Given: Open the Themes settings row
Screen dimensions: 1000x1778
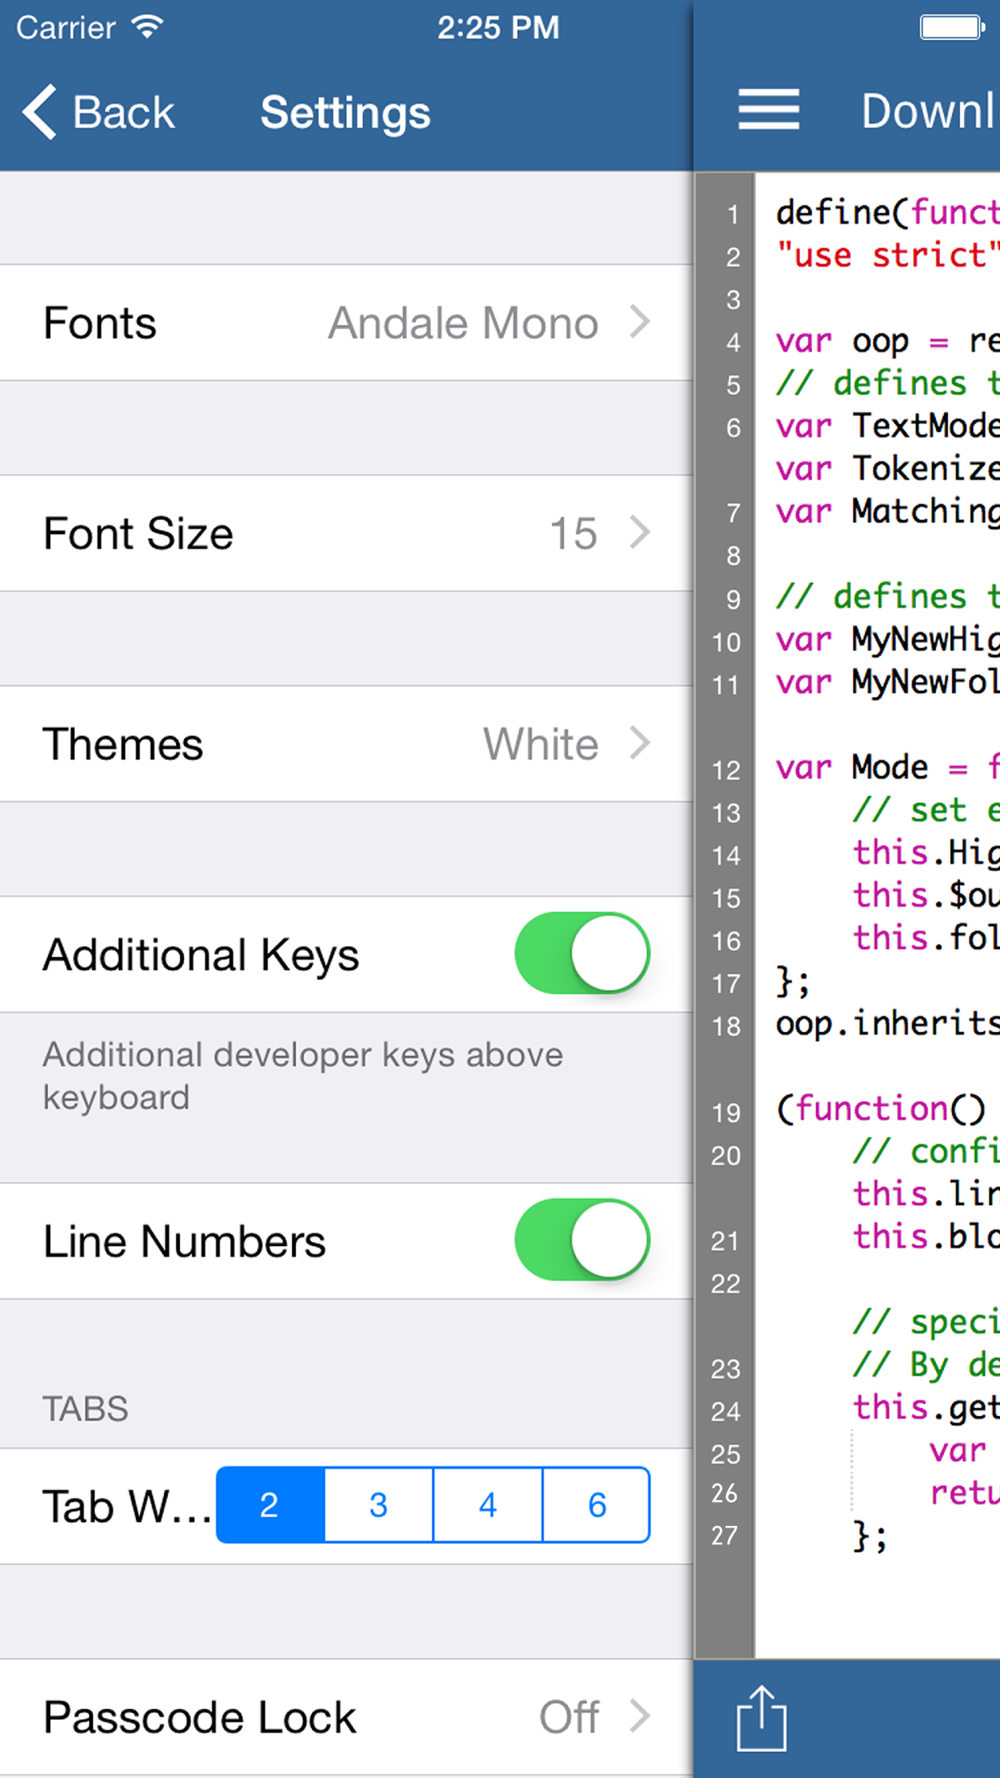Looking at the screenshot, I should click(x=346, y=744).
